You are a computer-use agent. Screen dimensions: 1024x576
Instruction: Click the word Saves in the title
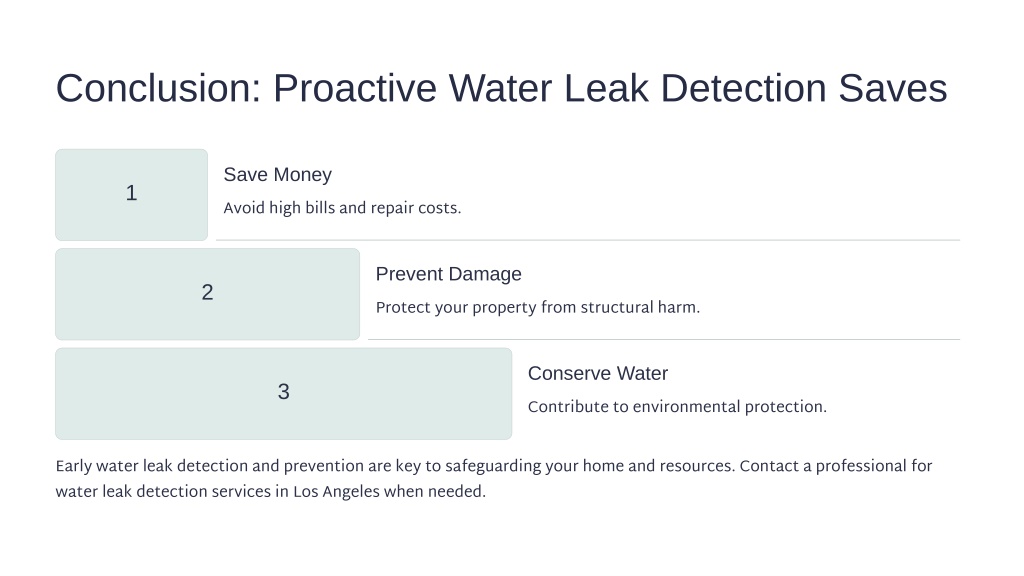(893, 88)
